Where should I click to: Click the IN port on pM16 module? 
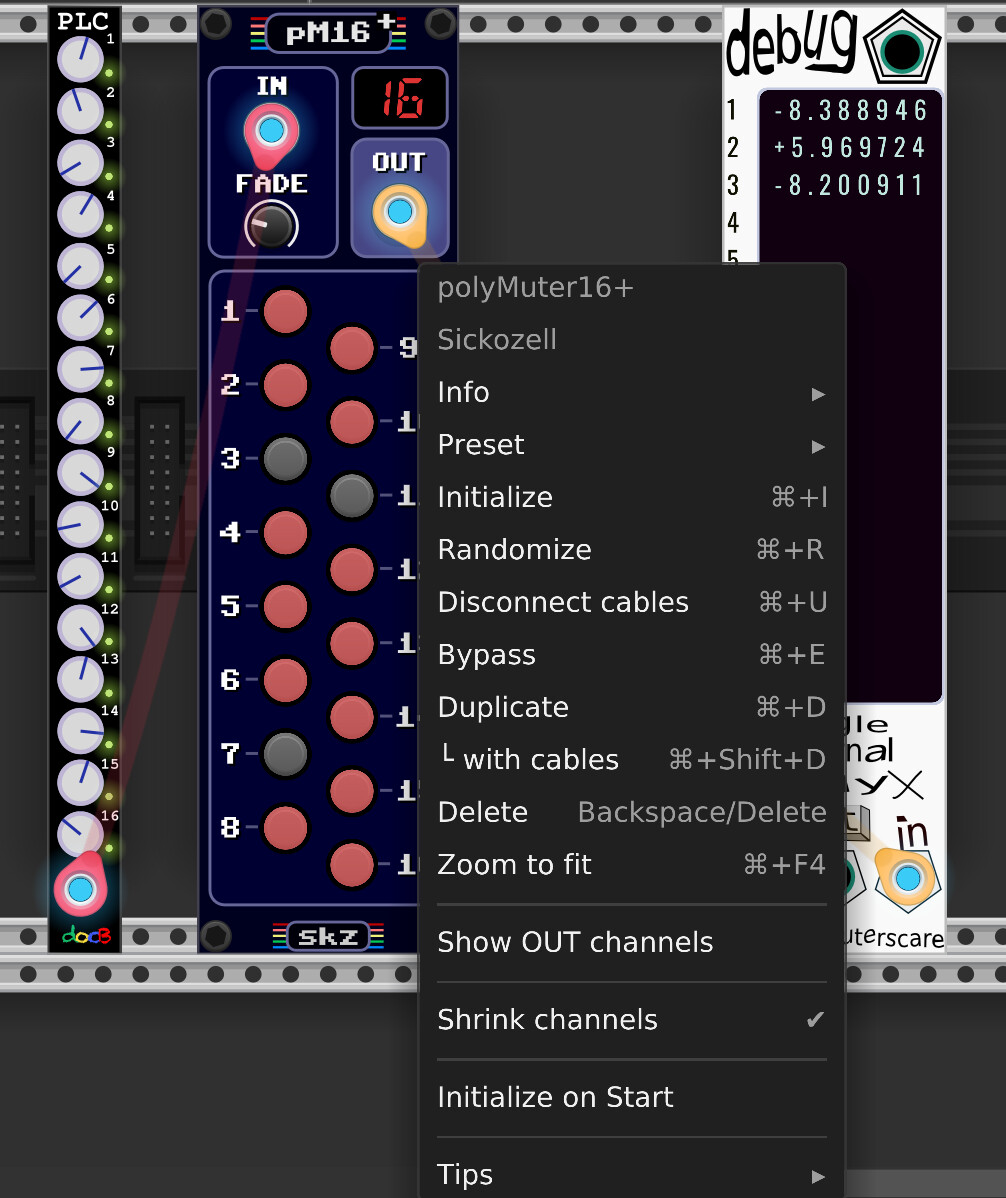pyautogui.click(x=270, y=131)
